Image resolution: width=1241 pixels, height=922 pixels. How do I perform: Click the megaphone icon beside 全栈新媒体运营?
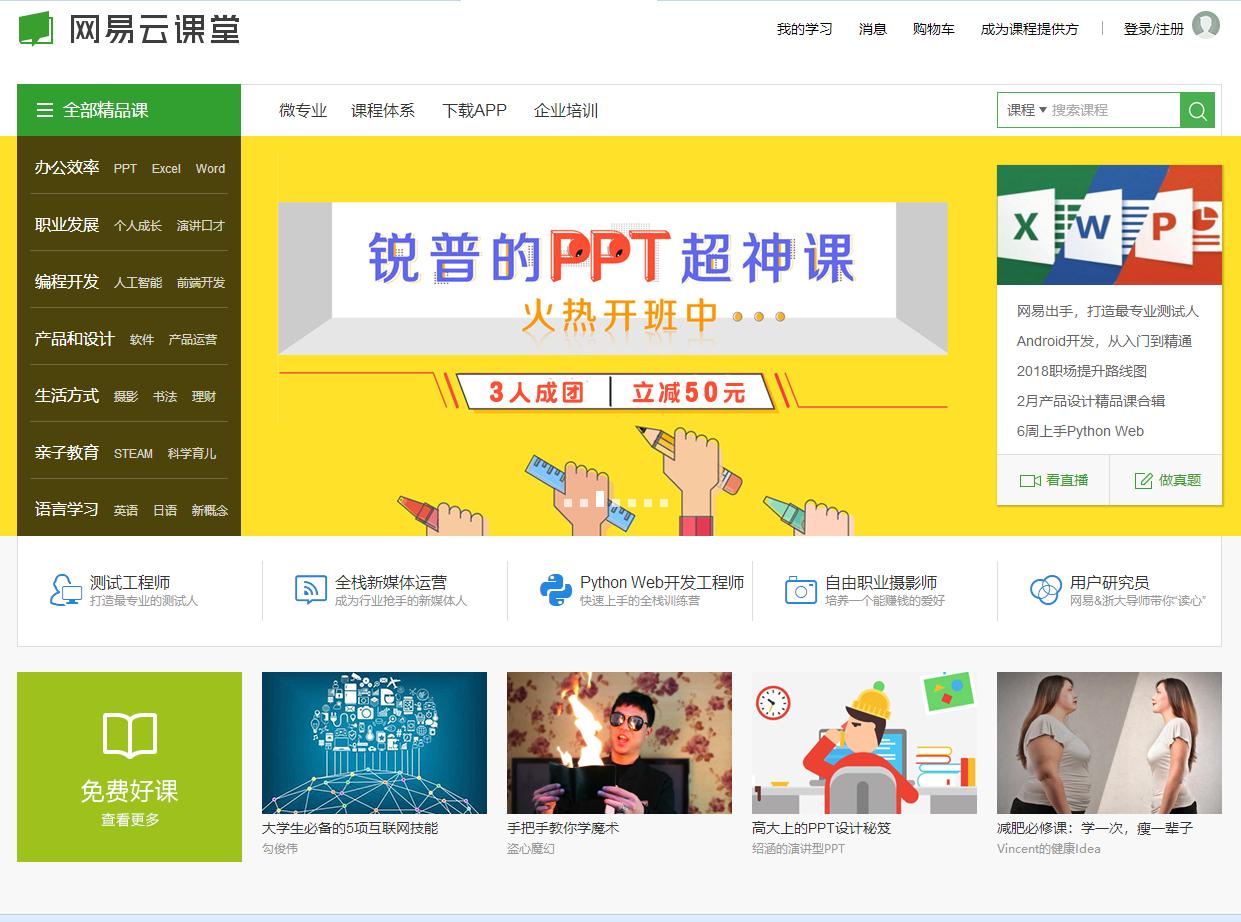pyautogui.click(x=309, y=589)
